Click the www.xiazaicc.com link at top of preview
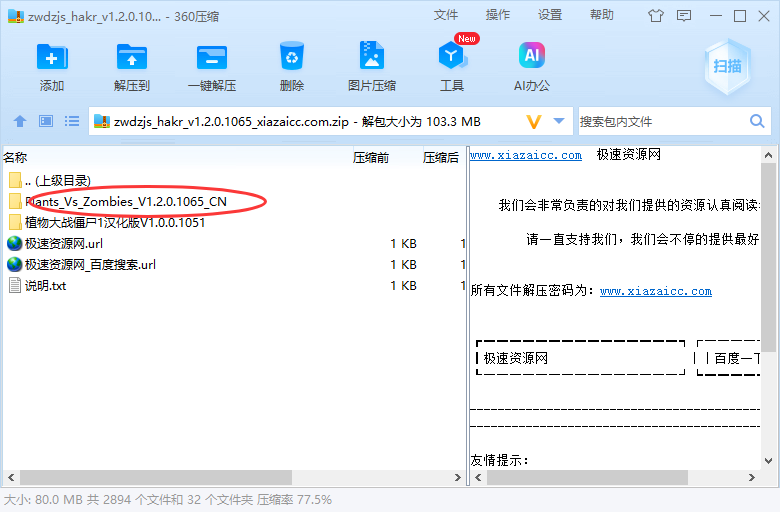Screen dimensions: 780x512 click(x=525, y=155)
